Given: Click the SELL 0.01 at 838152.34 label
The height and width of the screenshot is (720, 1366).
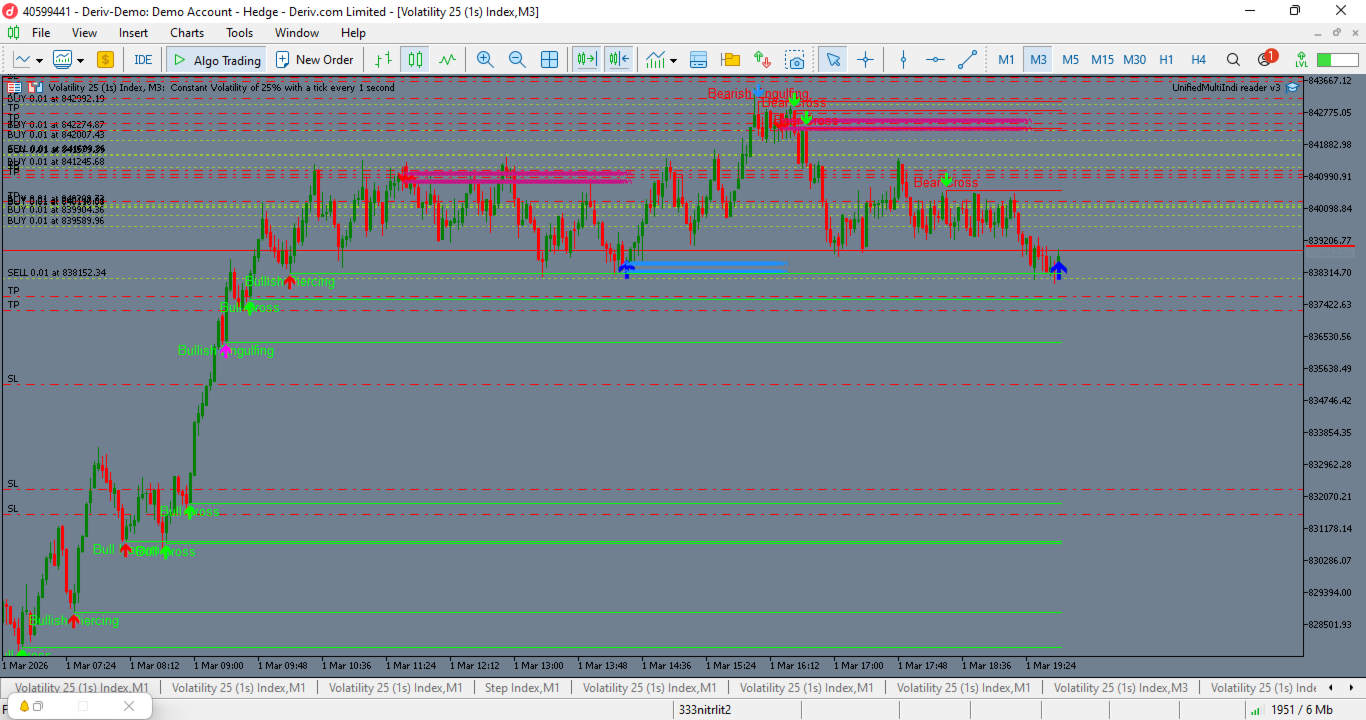Looking at the screenshot, I should 56,273.
